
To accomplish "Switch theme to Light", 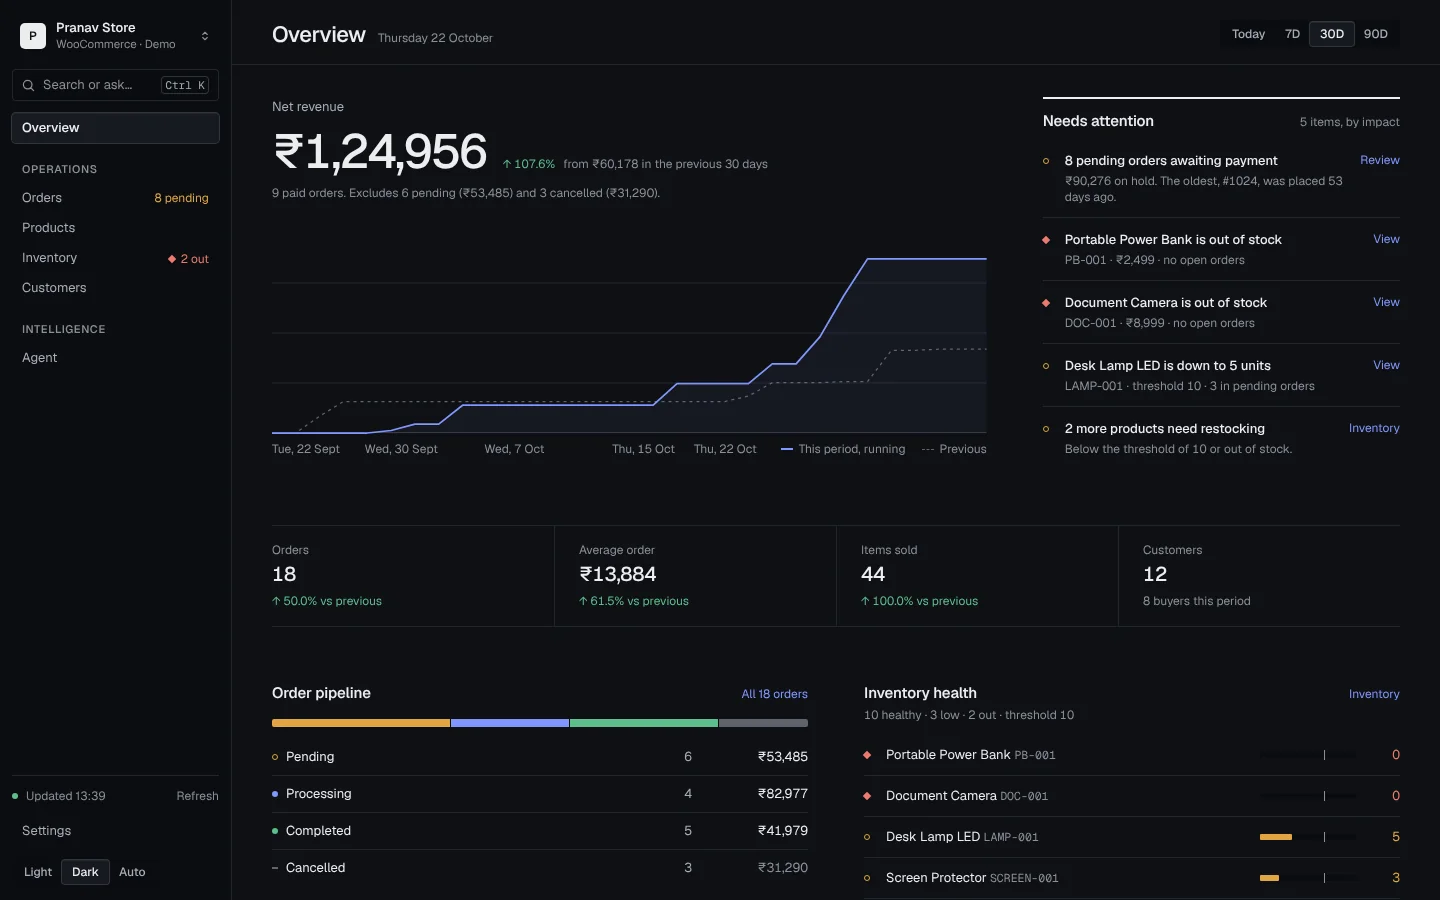I will pos(38,872).
